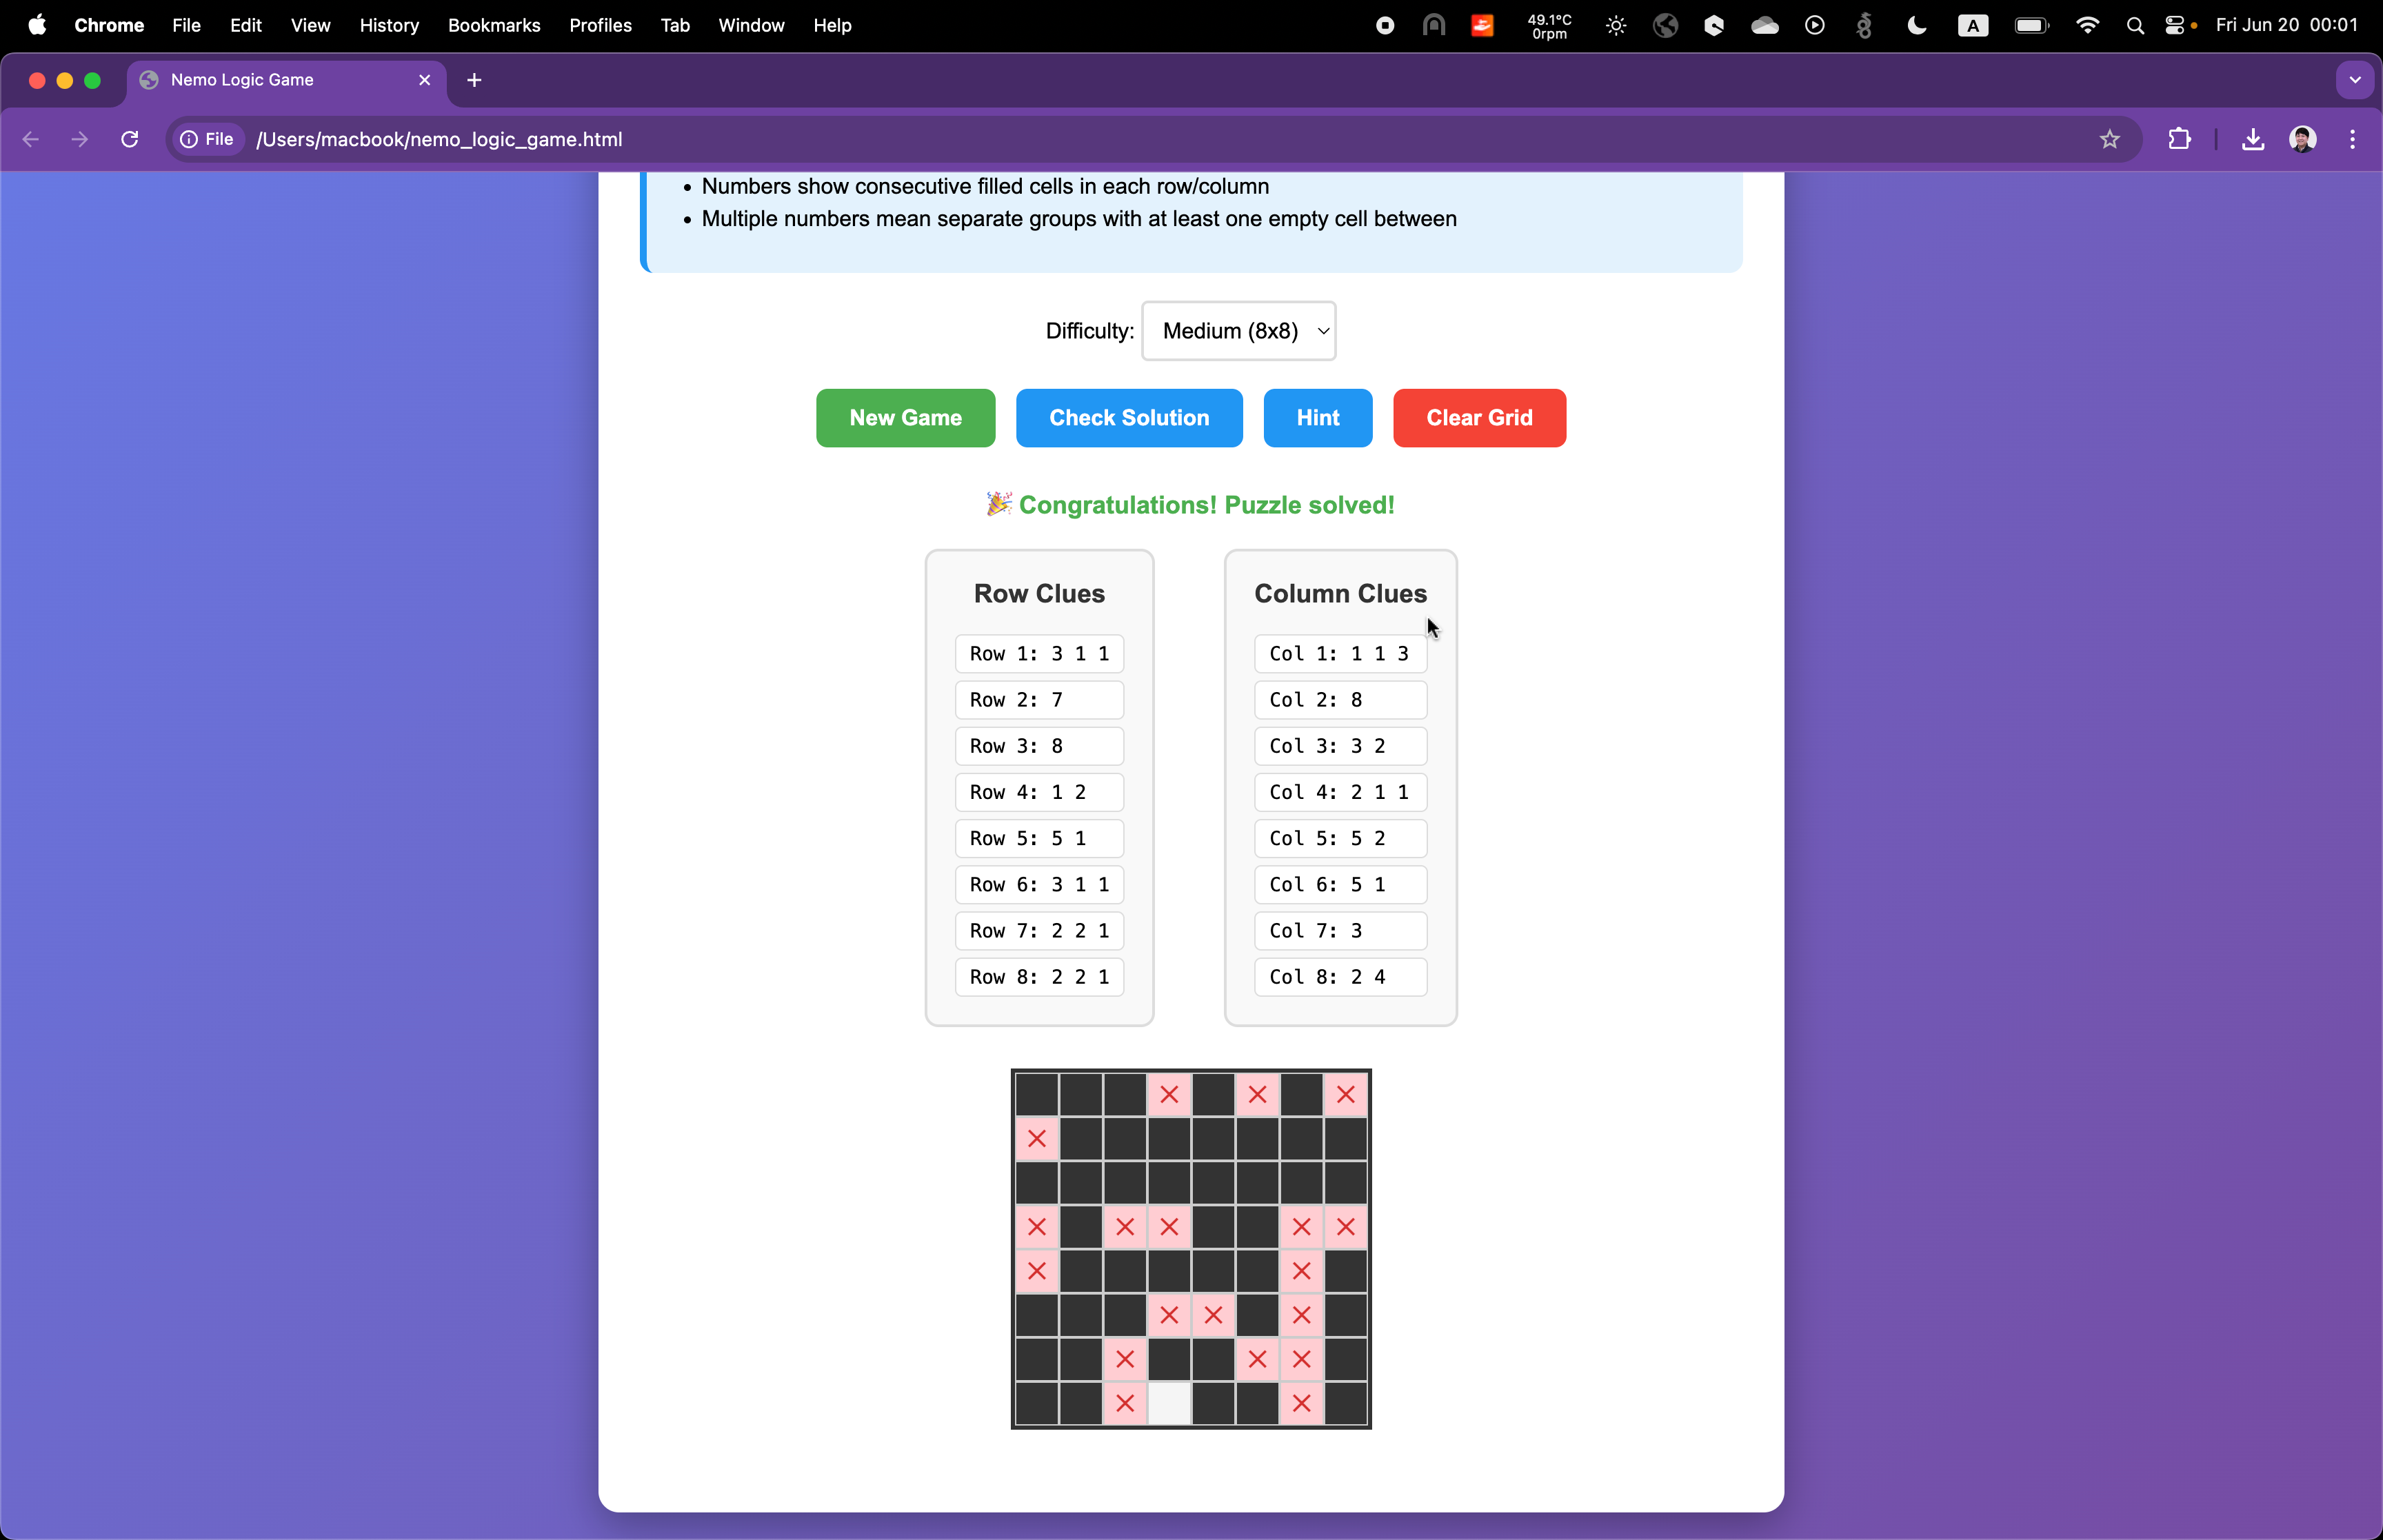Click the Check Solution button
This screenshot has width=2383, height=1540.
point(1129,418)
